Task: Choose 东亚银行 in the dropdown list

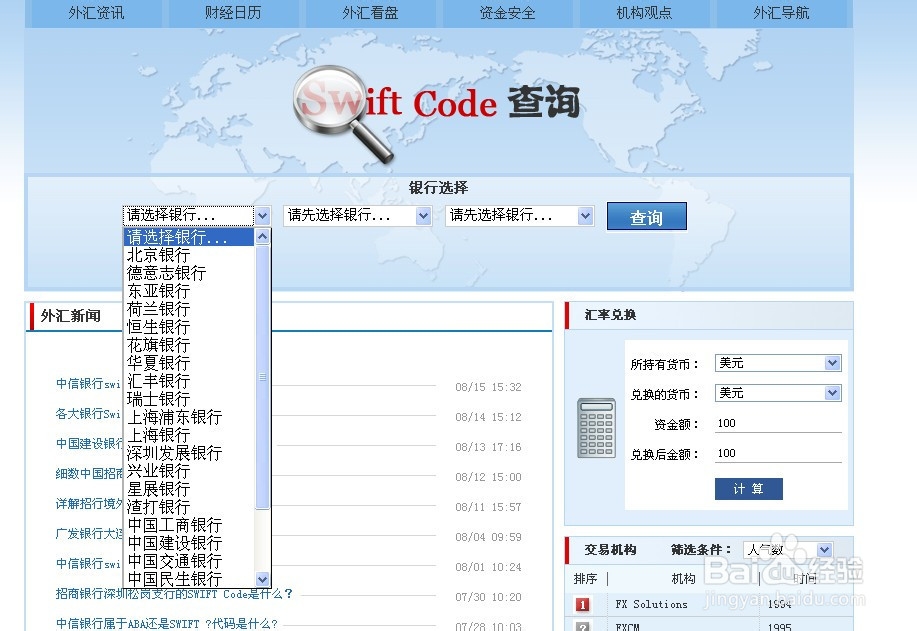Action: click(x=189, y=291)
